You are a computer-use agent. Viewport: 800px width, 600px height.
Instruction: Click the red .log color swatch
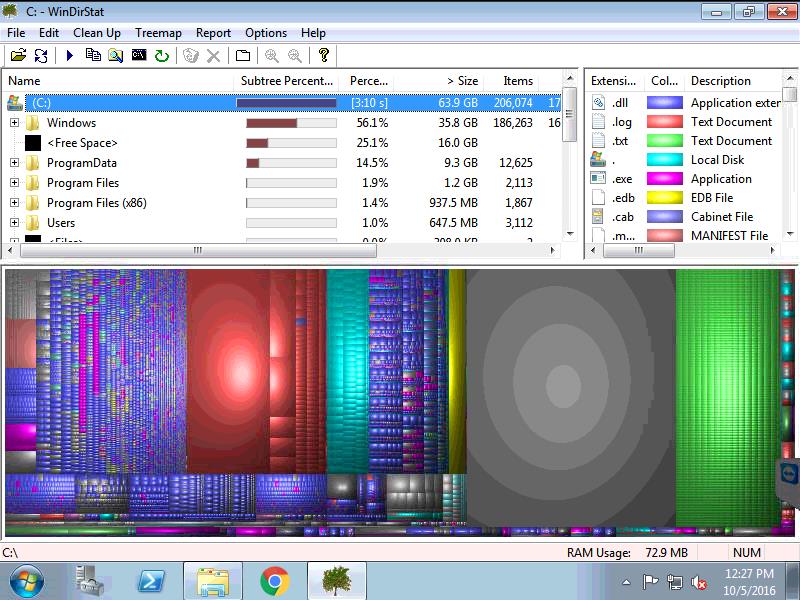point(665,121)
